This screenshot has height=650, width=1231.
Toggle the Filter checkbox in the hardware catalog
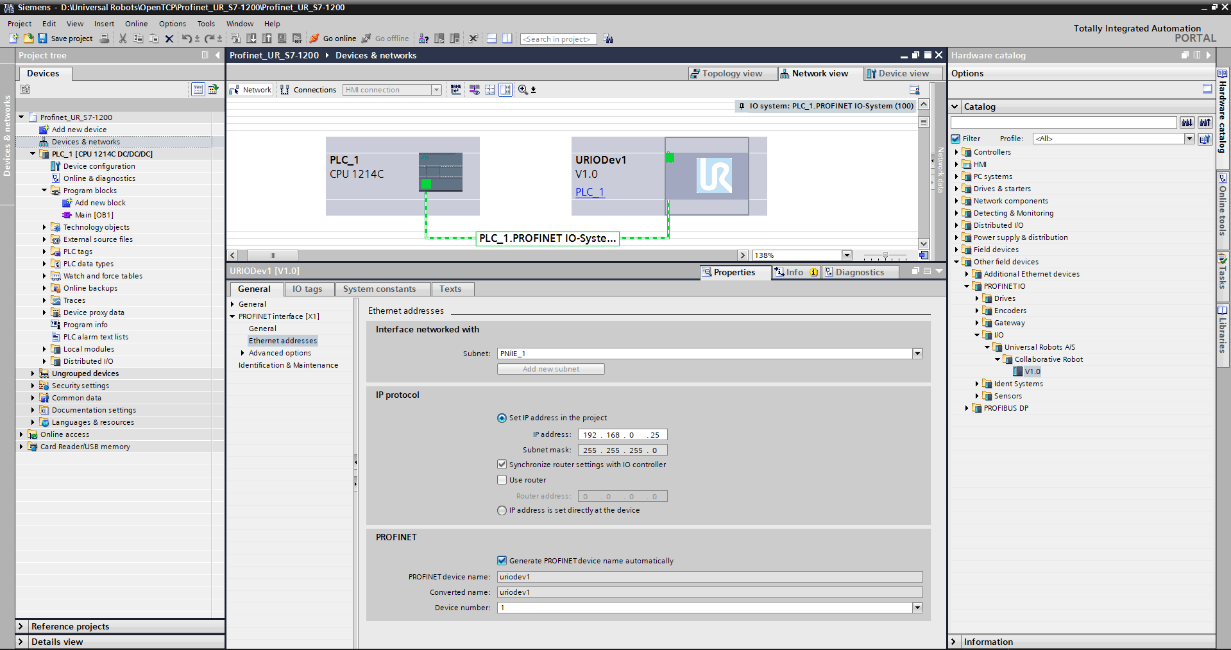pyautogui.click(x=956, y=139)
